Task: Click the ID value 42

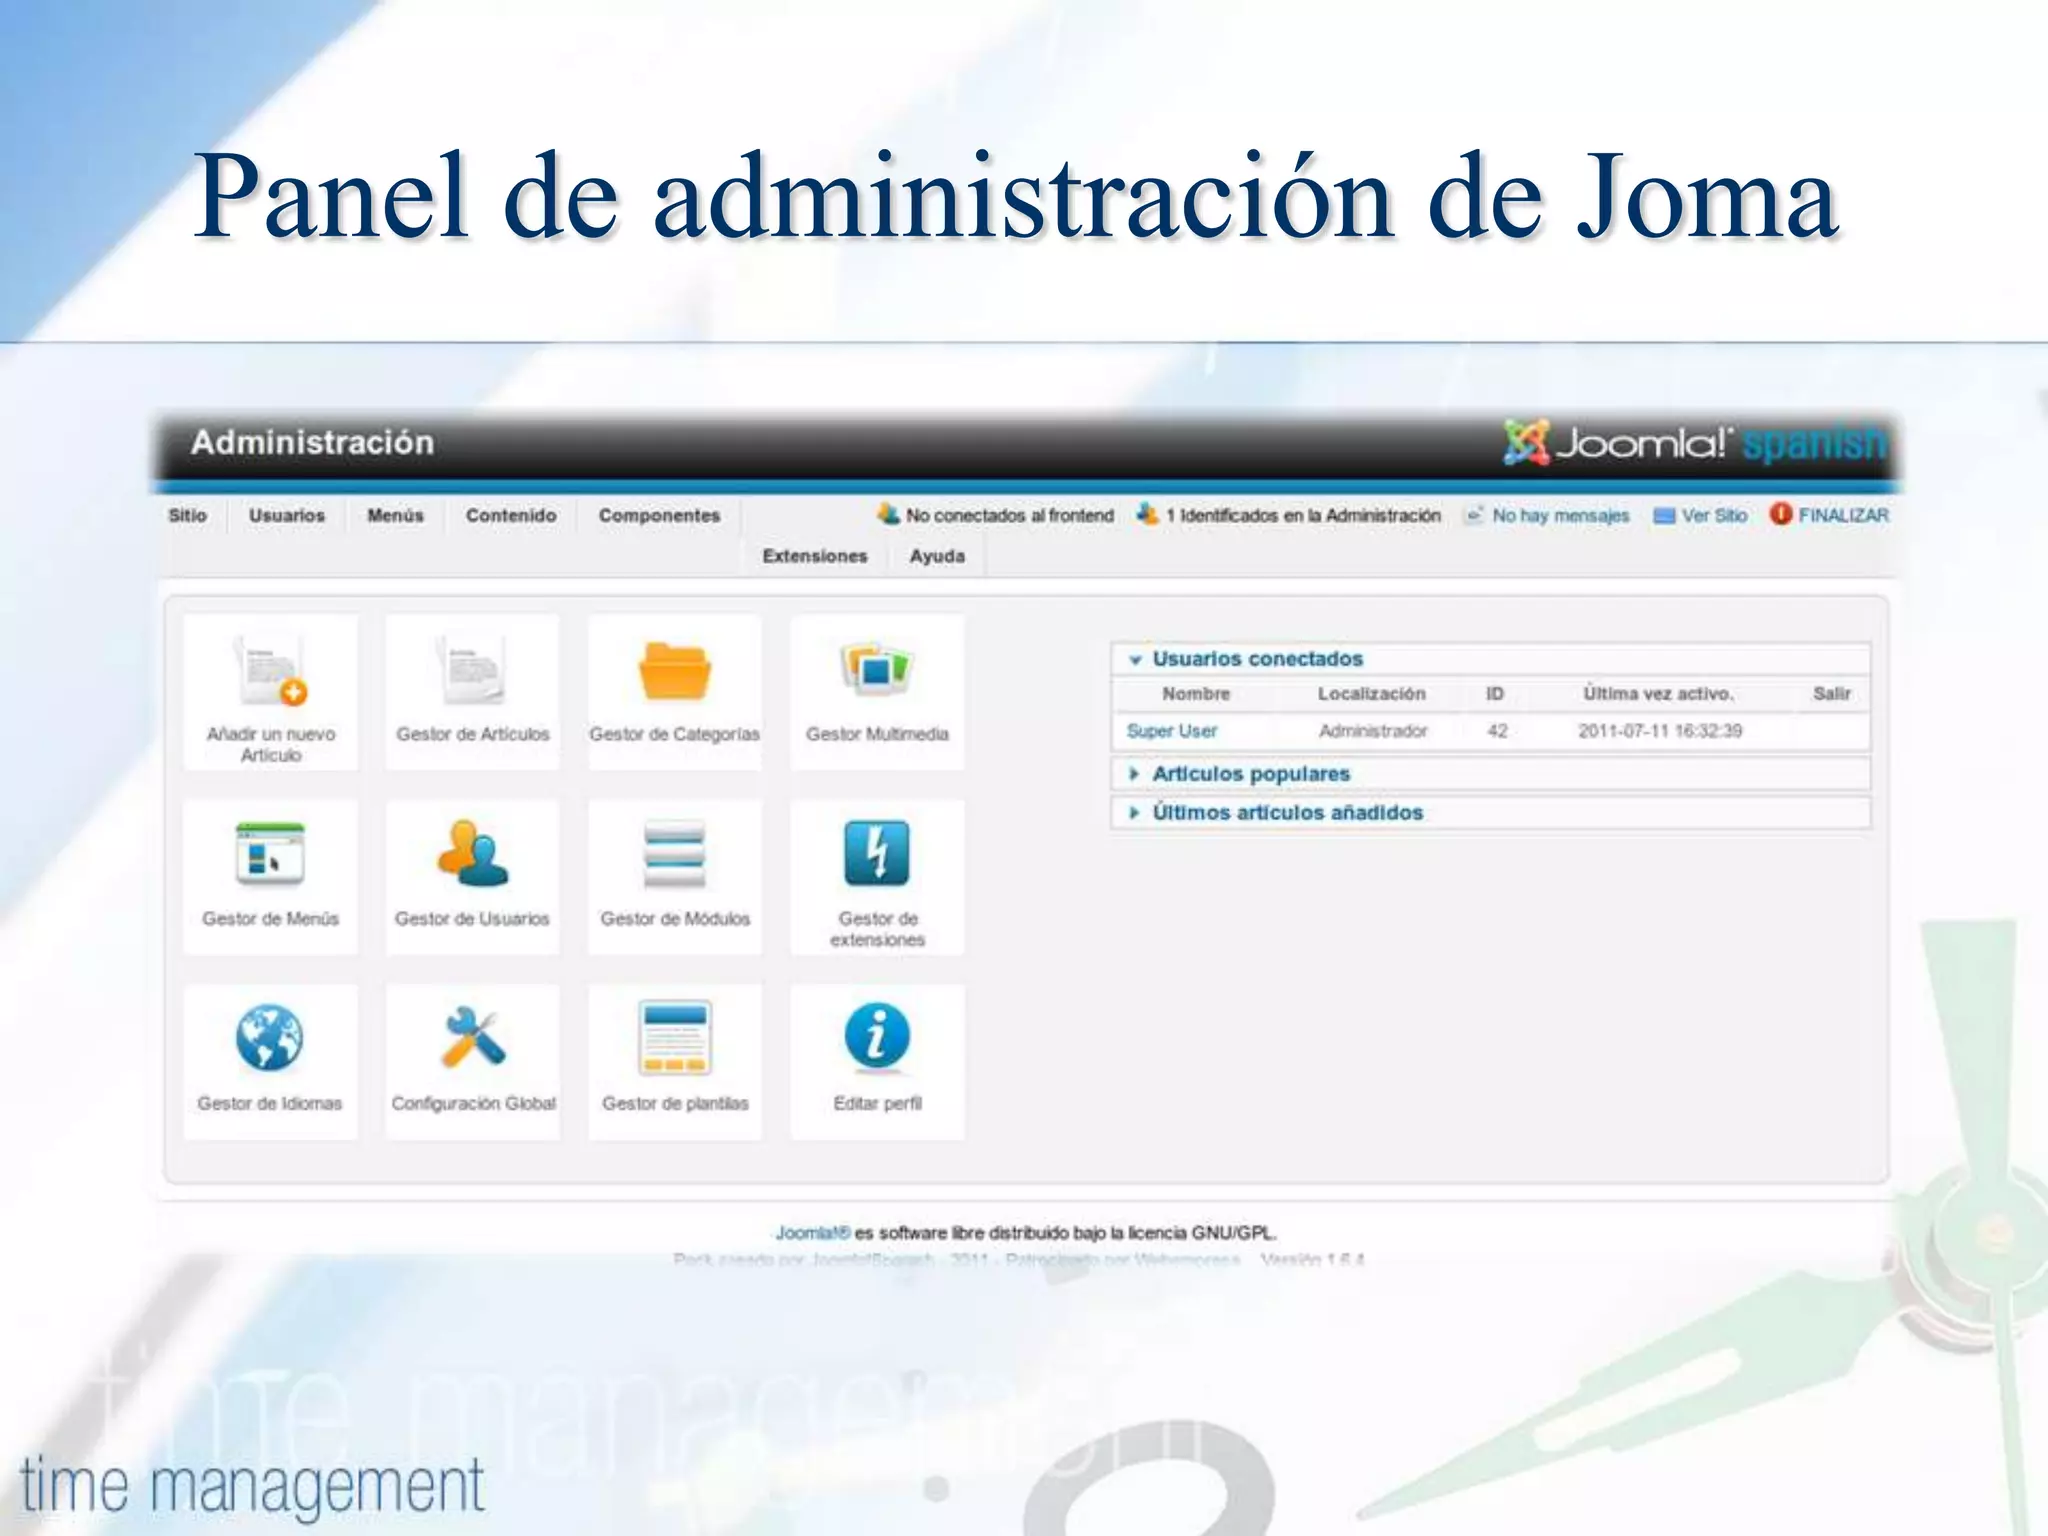Action: [1497, 731]
